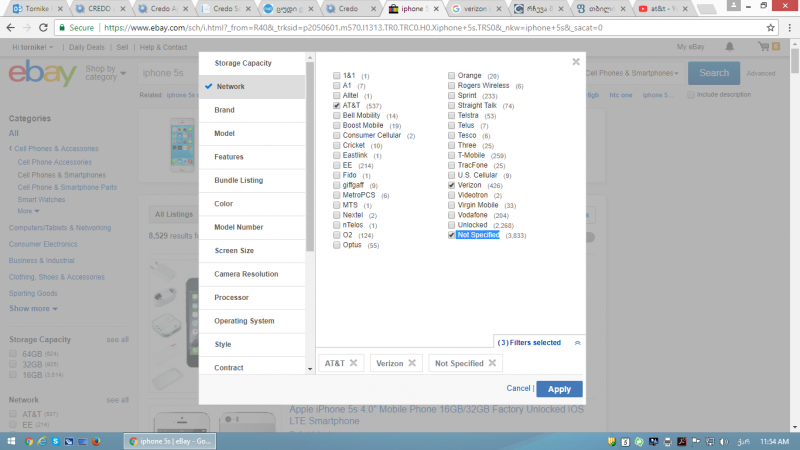This screenshot has width=800, height=450.
Task: Remove the Verizon filter chip
Action: click(411, 363)
